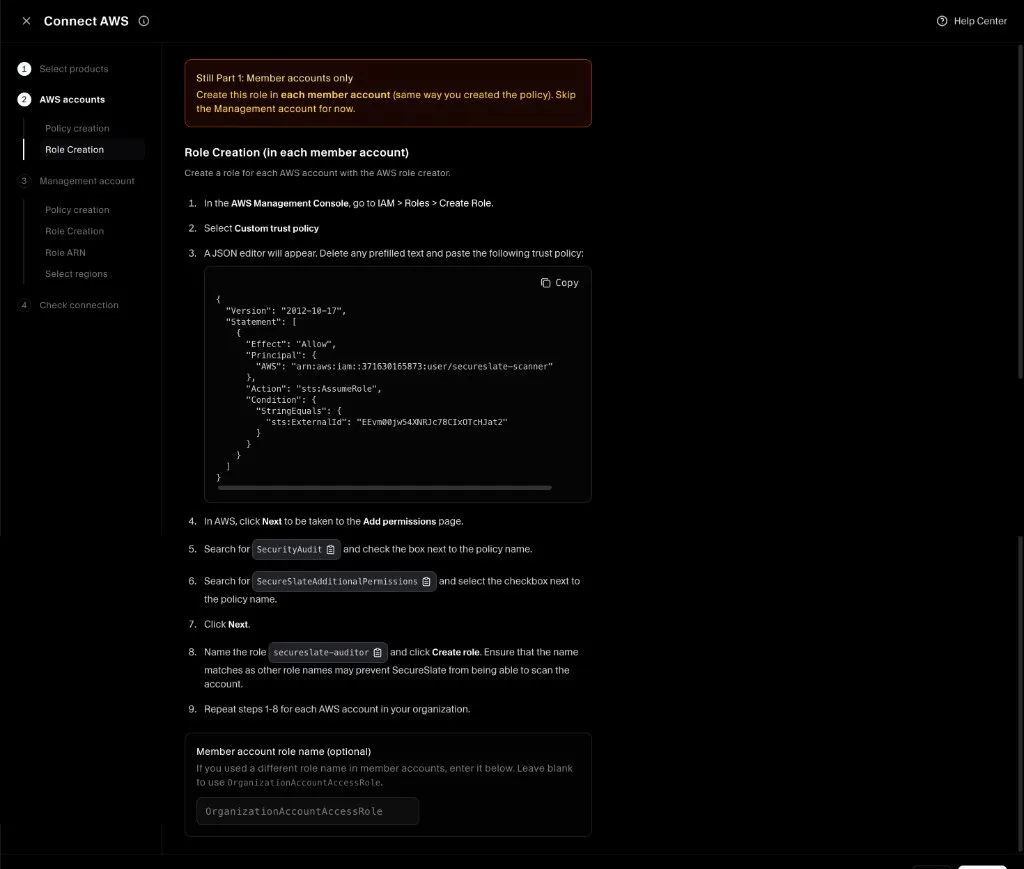Click the 'Role Creation (in each member account)' heading
This screenshot has height=869, width=1024.
click(x=296, y=152)
